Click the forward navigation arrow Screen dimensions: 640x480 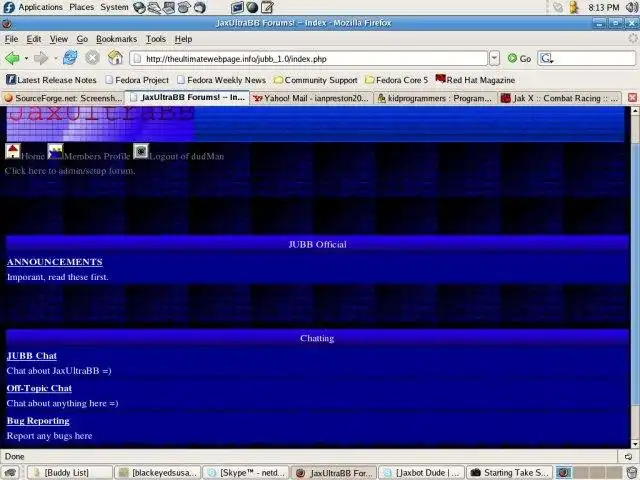pyautogui.click(x=41, y=58)
